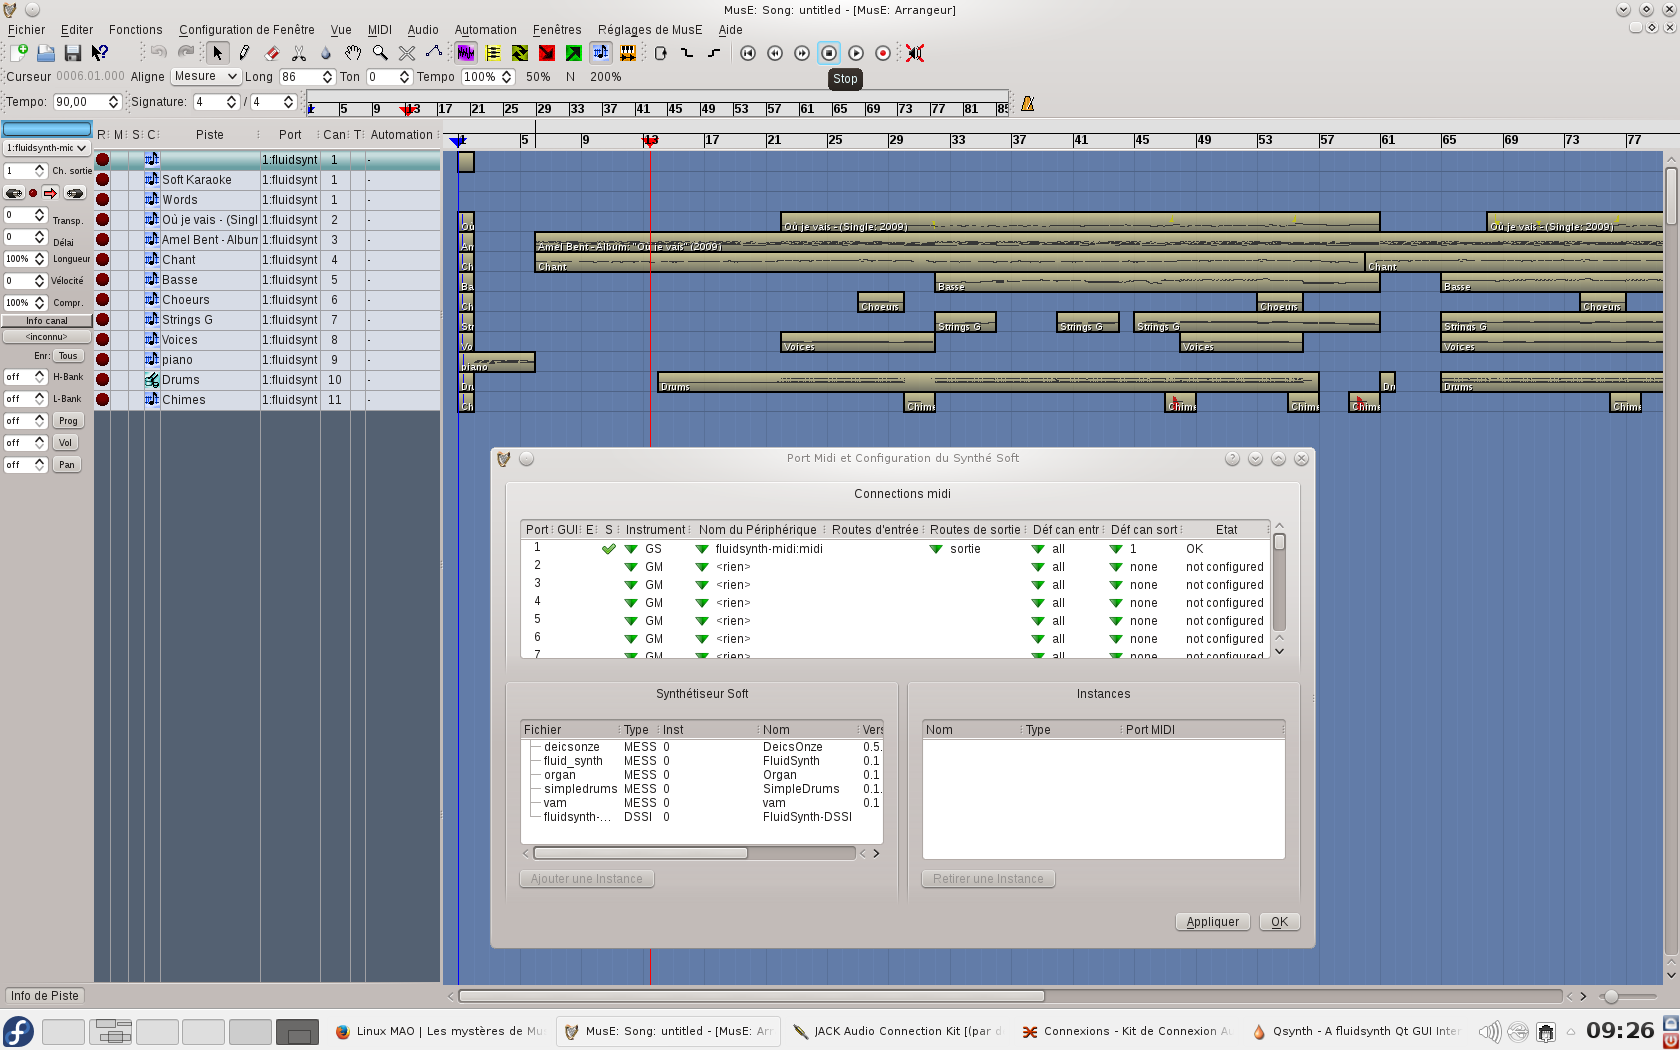The height and width of the screenshot is (1050, 1680).
Task: Save the song with floppy icon
Action: [x=73, y=53]
